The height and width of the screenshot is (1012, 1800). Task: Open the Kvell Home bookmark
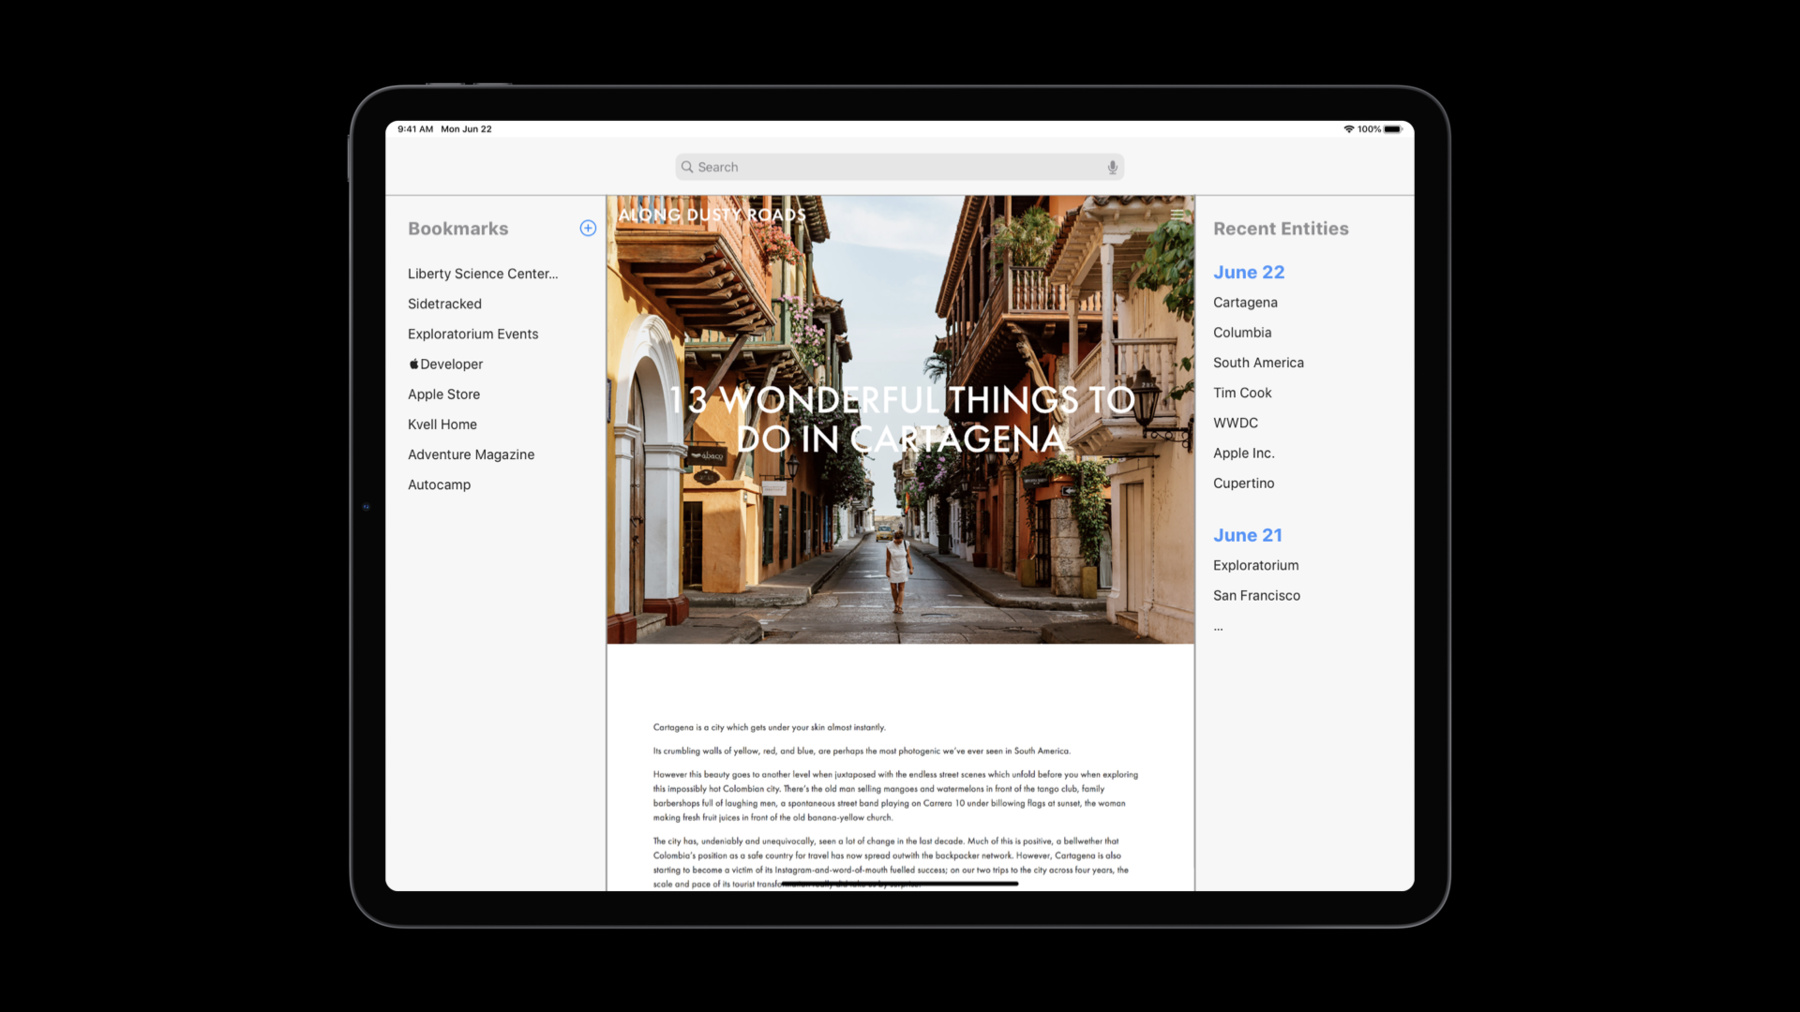click(x=442, y=424)
